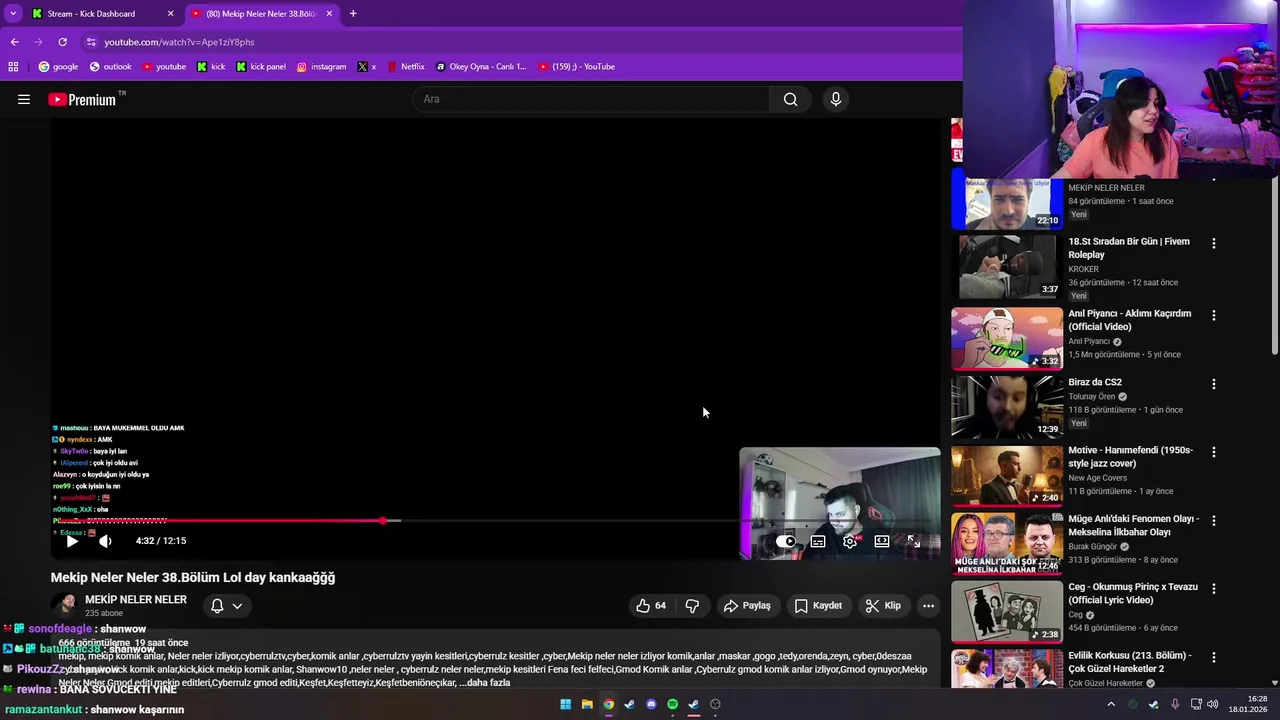
Task: Open Biraz da CS2 video title
Action: click(1095, 382)
